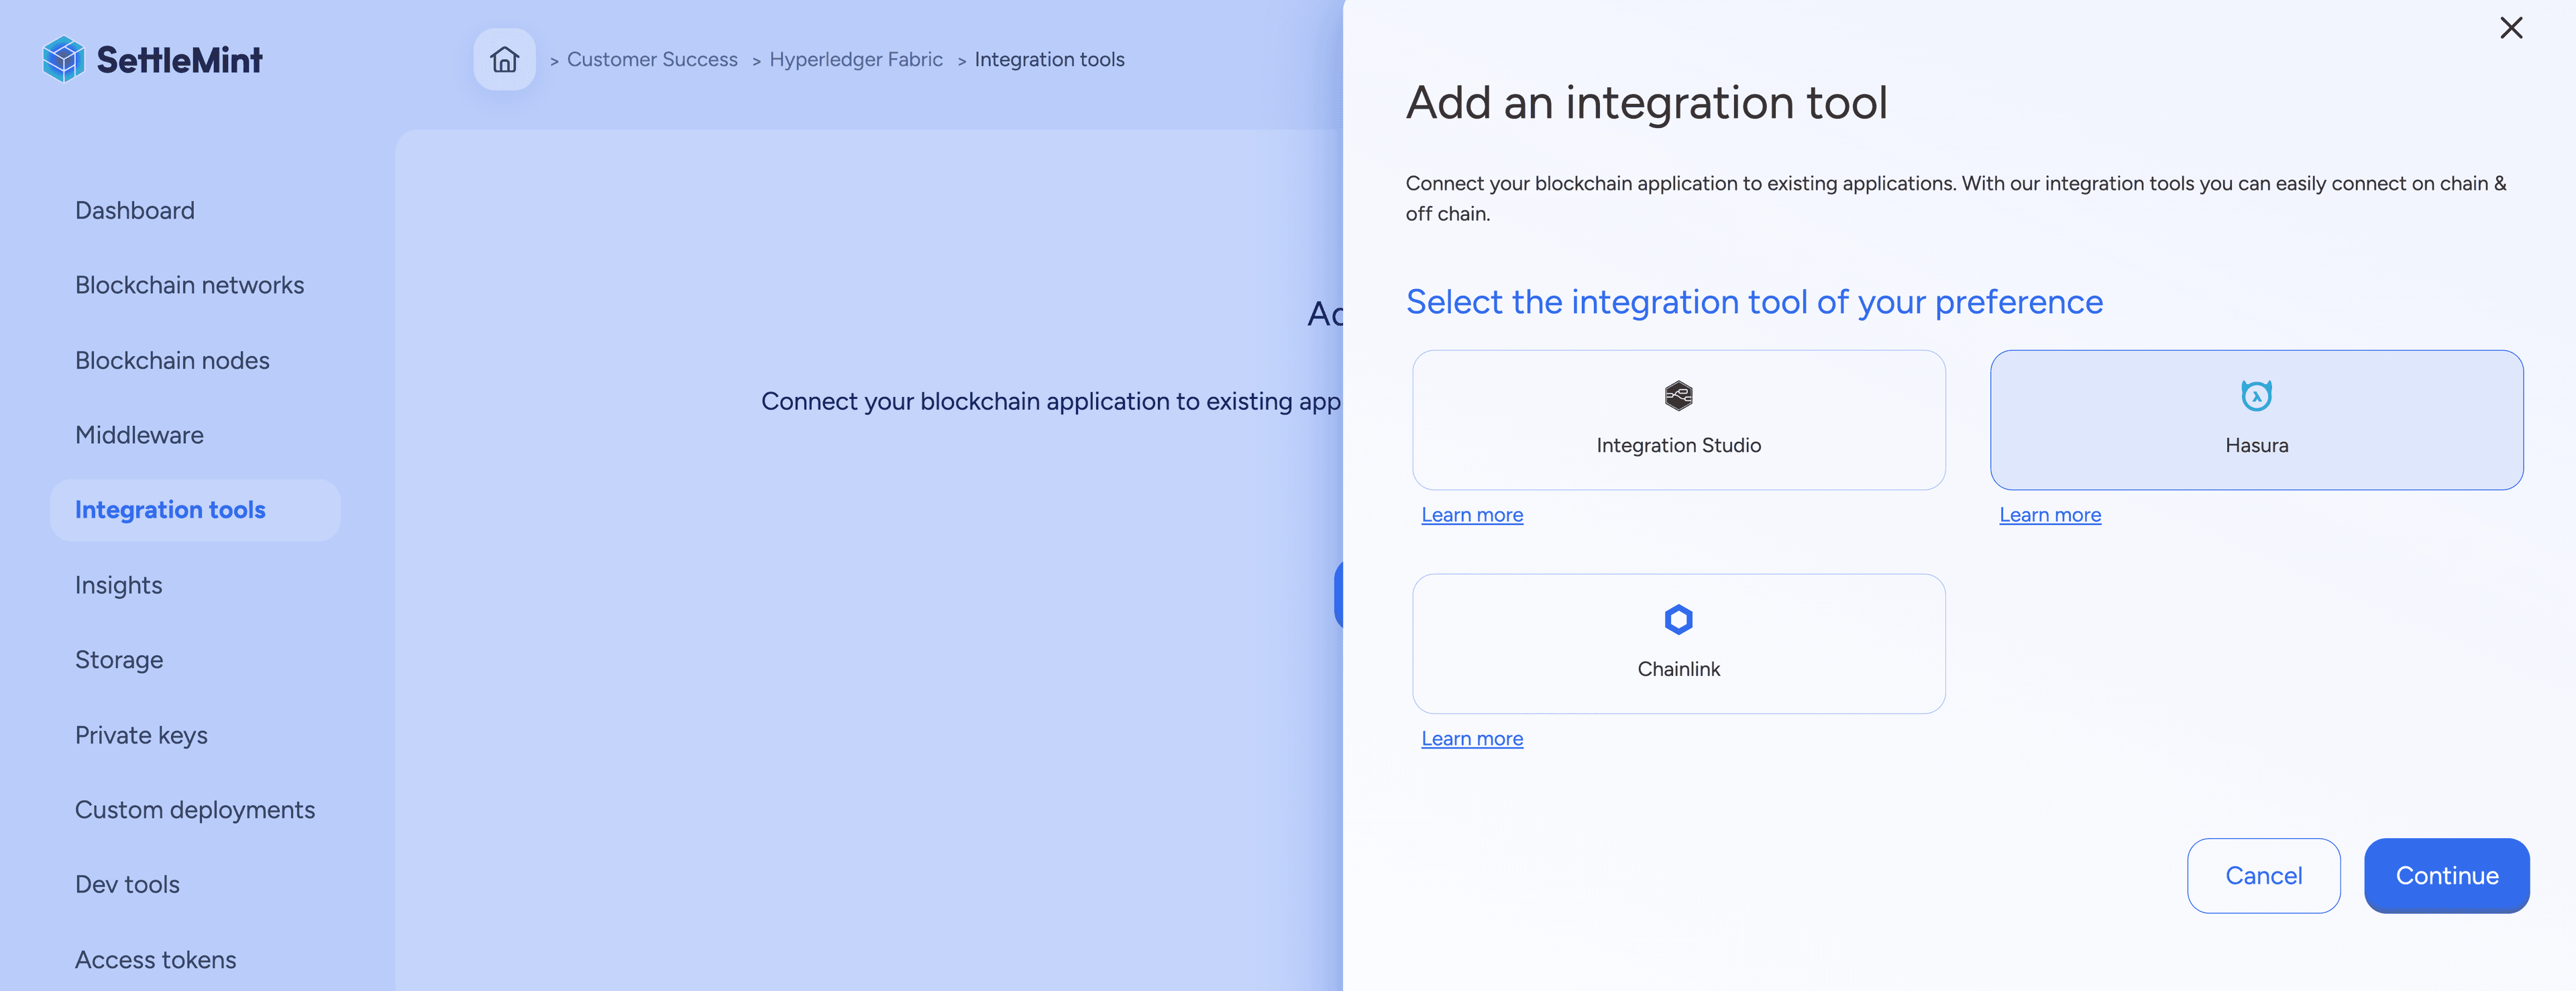Click the home icon in breadcrumb
The image size is (2576, 991).
click(504, 60)
